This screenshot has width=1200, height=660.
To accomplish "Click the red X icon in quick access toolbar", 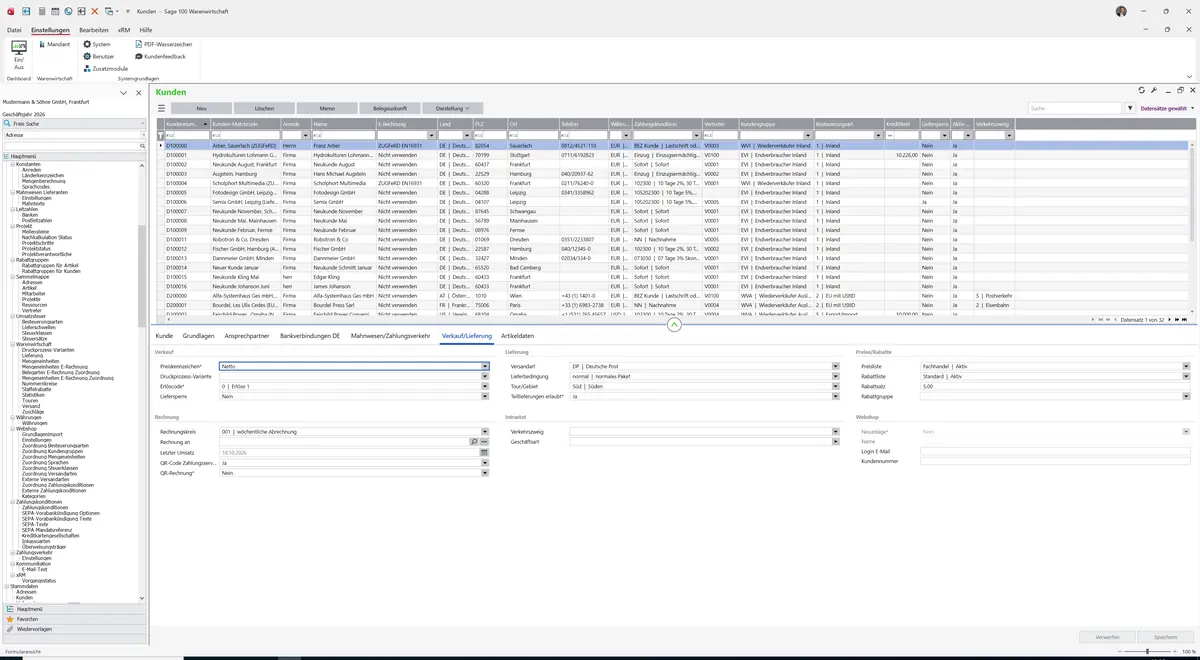I will click(94, 10).
